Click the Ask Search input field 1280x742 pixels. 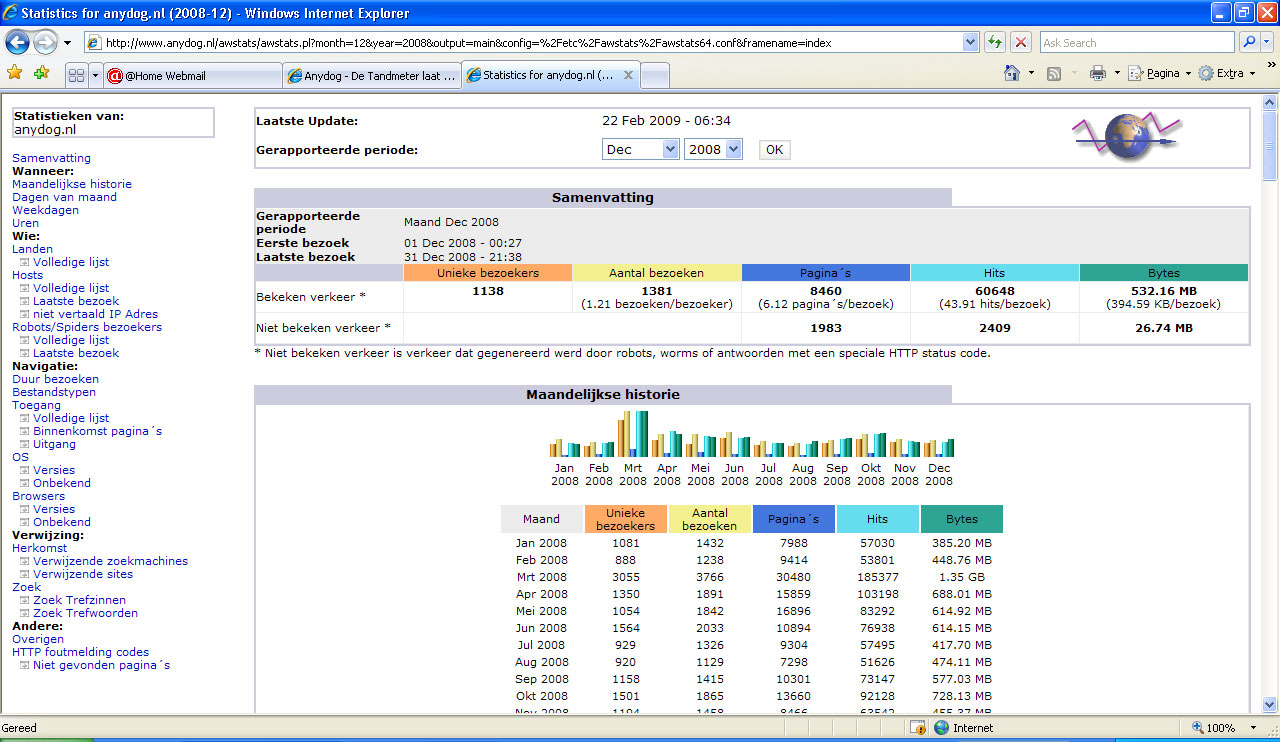[1138, 43]
